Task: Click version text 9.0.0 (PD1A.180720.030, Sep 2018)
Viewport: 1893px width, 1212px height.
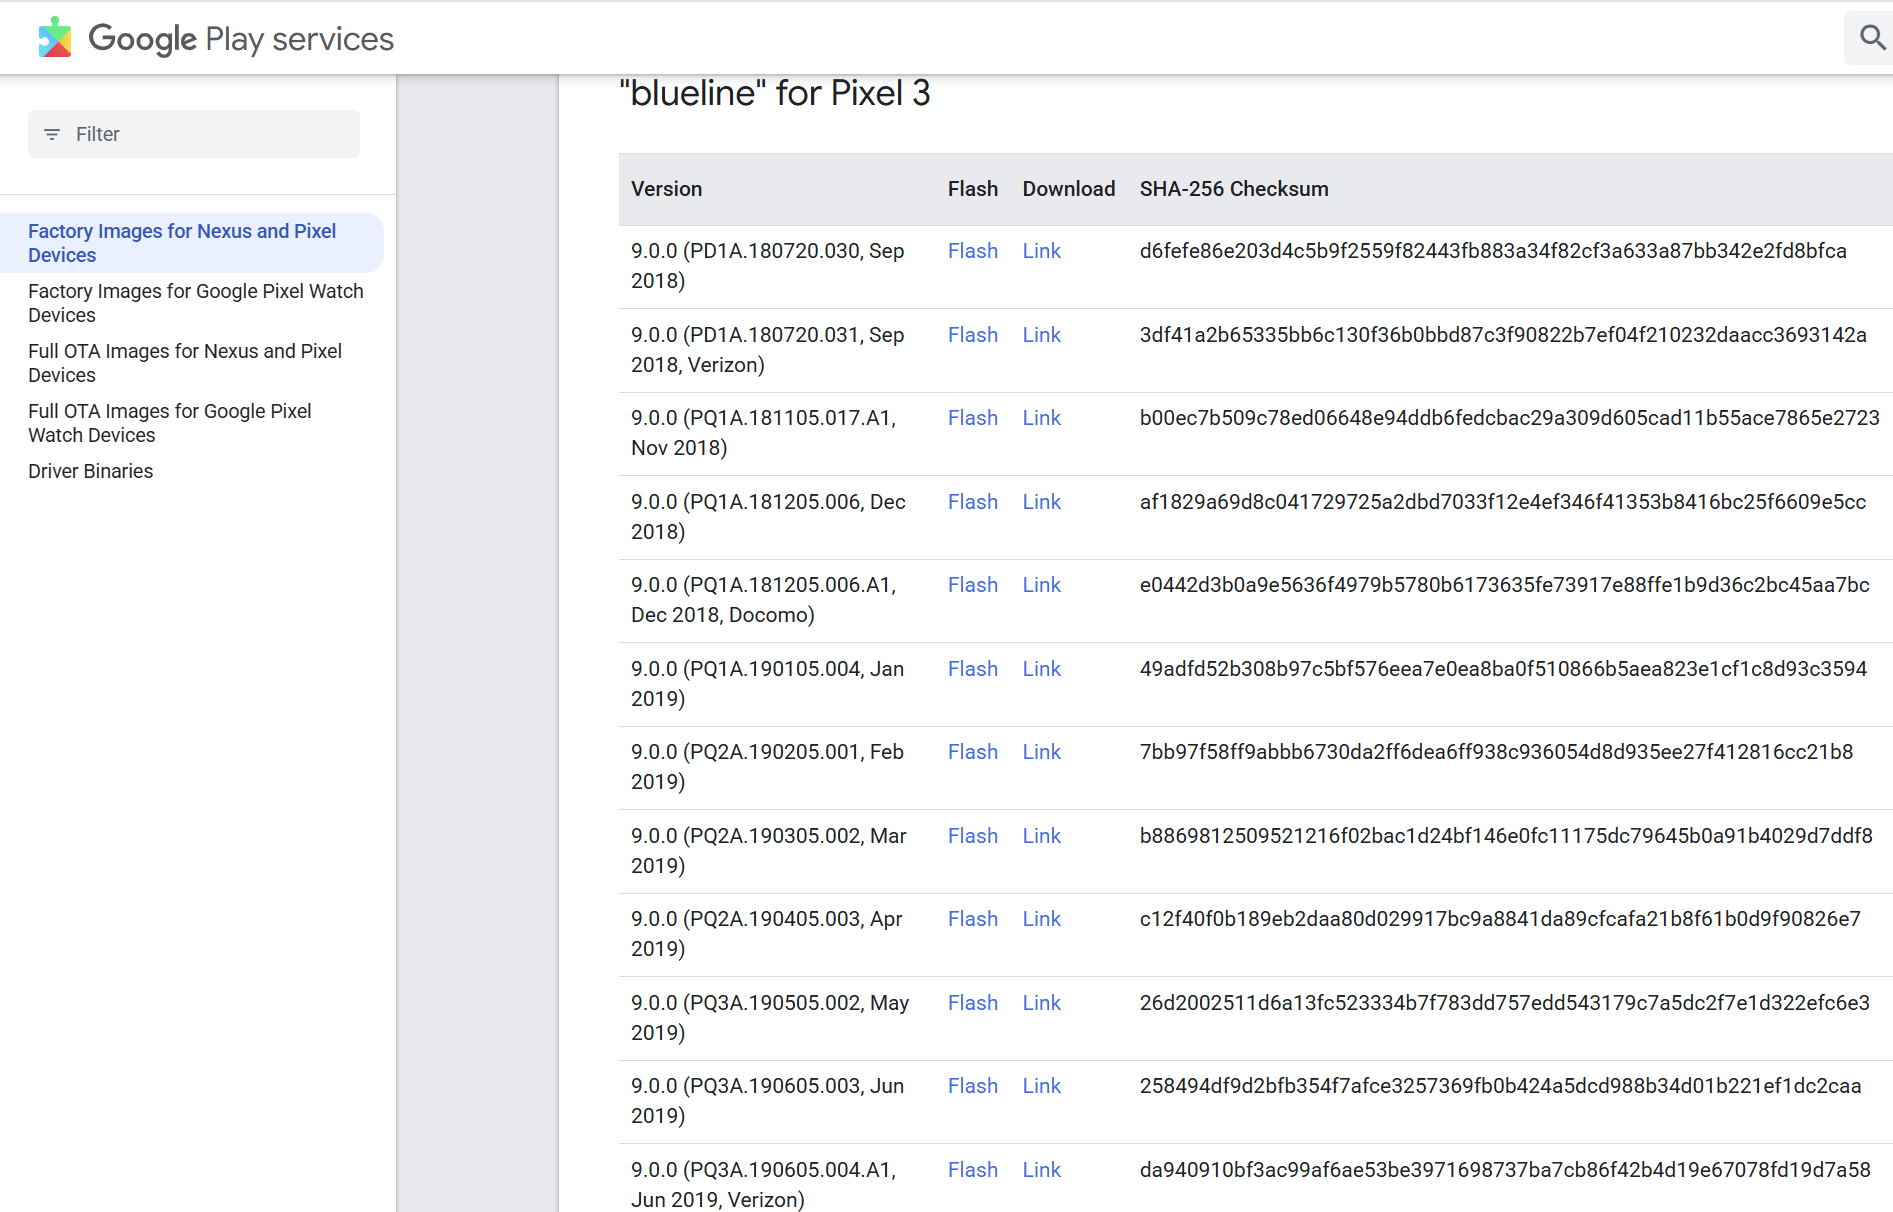Action: [x=768, y=266]
